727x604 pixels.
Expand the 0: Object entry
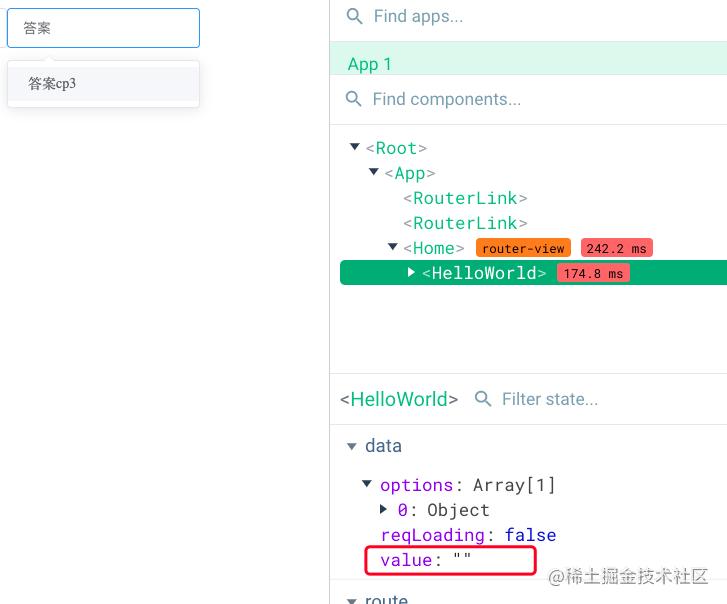click(383, 509)
